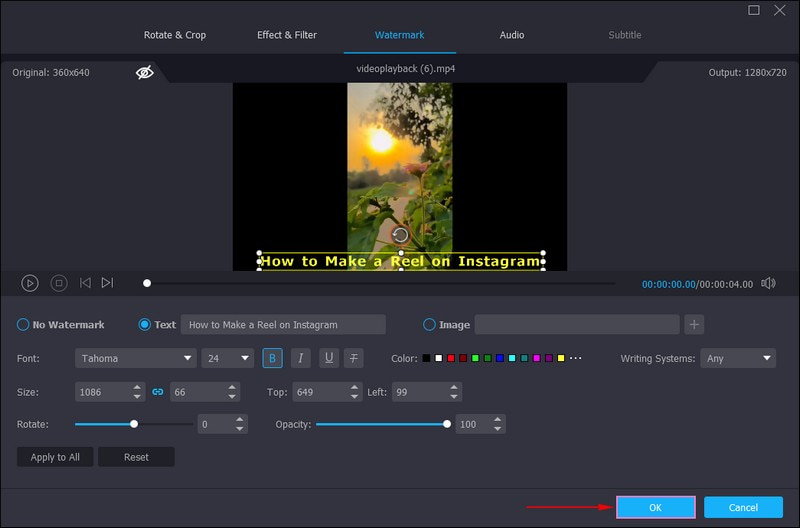Viewport: 800px width, 528px height.
Task: Pick the yellow color swatch
Action: pyautogui.click(x=561, y=358)
